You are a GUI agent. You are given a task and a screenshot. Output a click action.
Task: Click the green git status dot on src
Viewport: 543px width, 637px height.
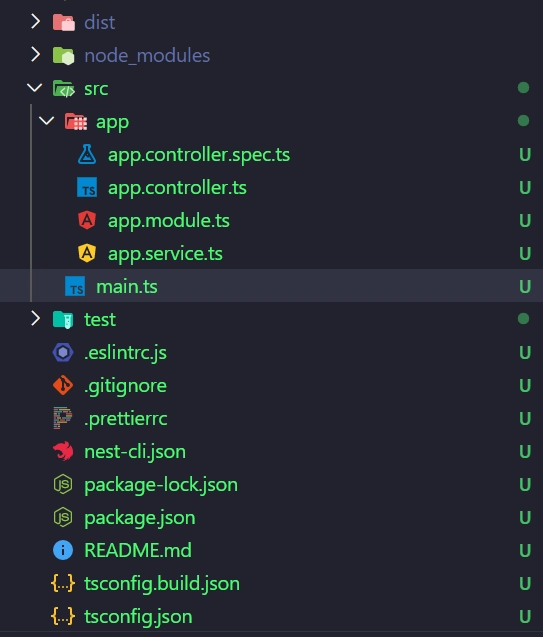tap(524, 88)
